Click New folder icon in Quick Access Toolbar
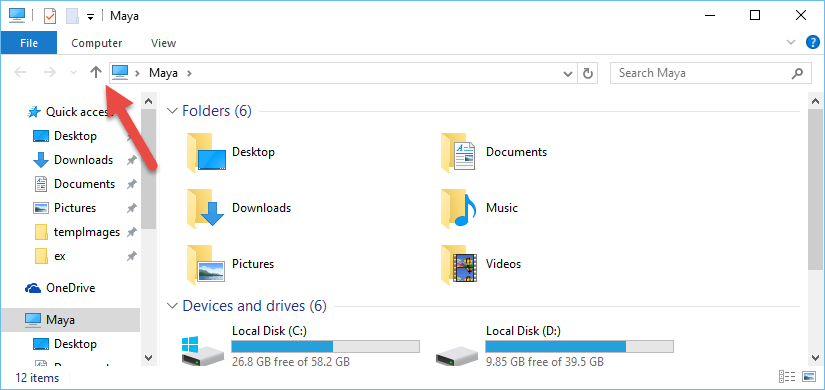Image resolution: width=825 pixels, height=390 pixels. [72, 16]
